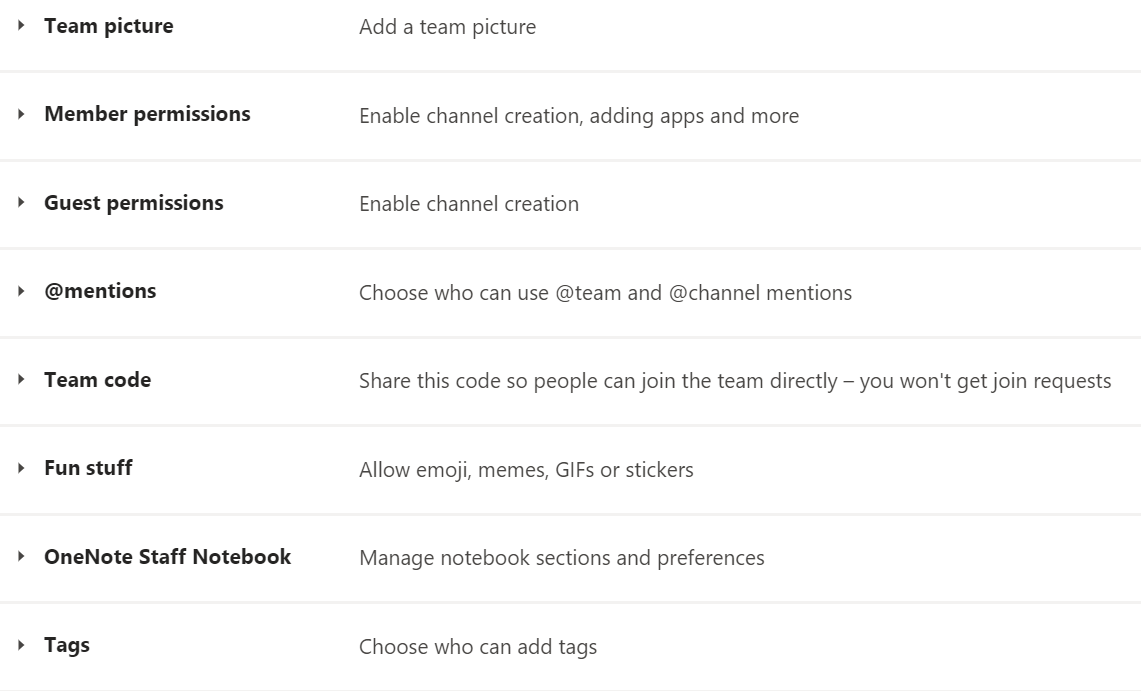Expand the Team code section arrow

tap(21, 380)
